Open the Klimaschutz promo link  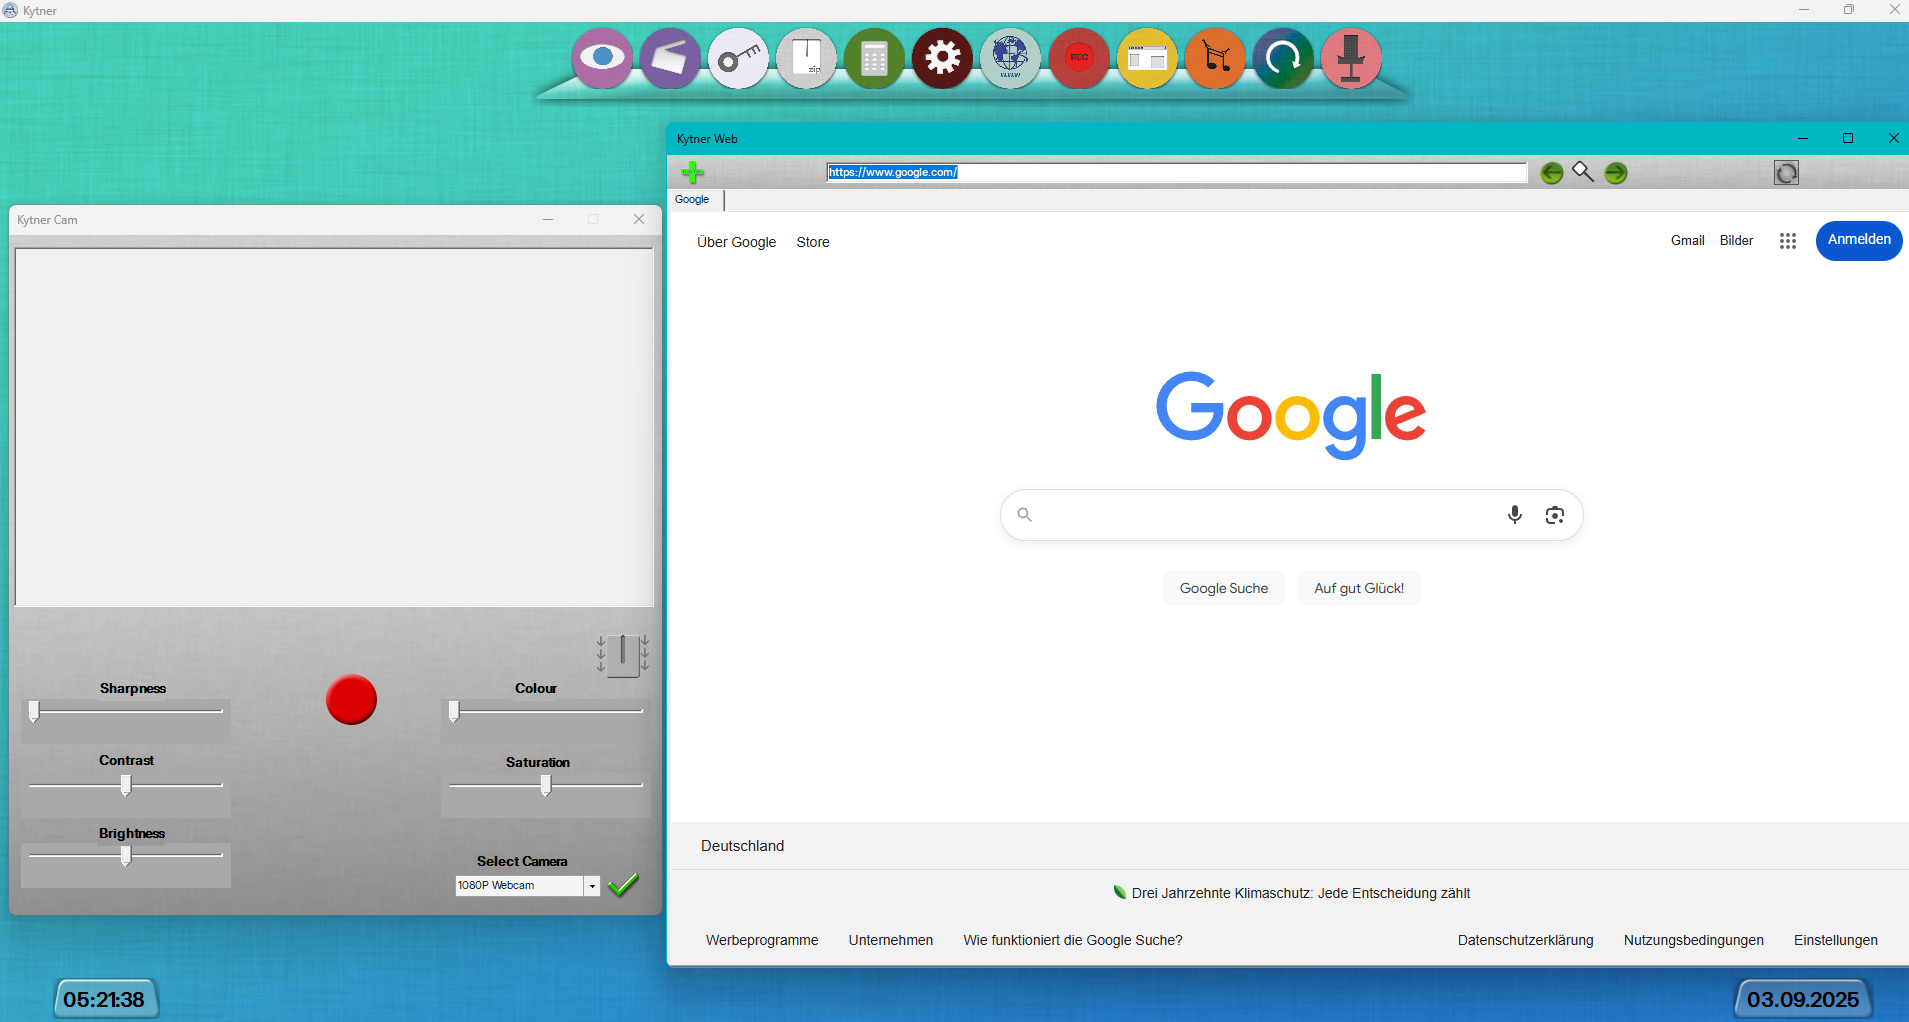1301,893
